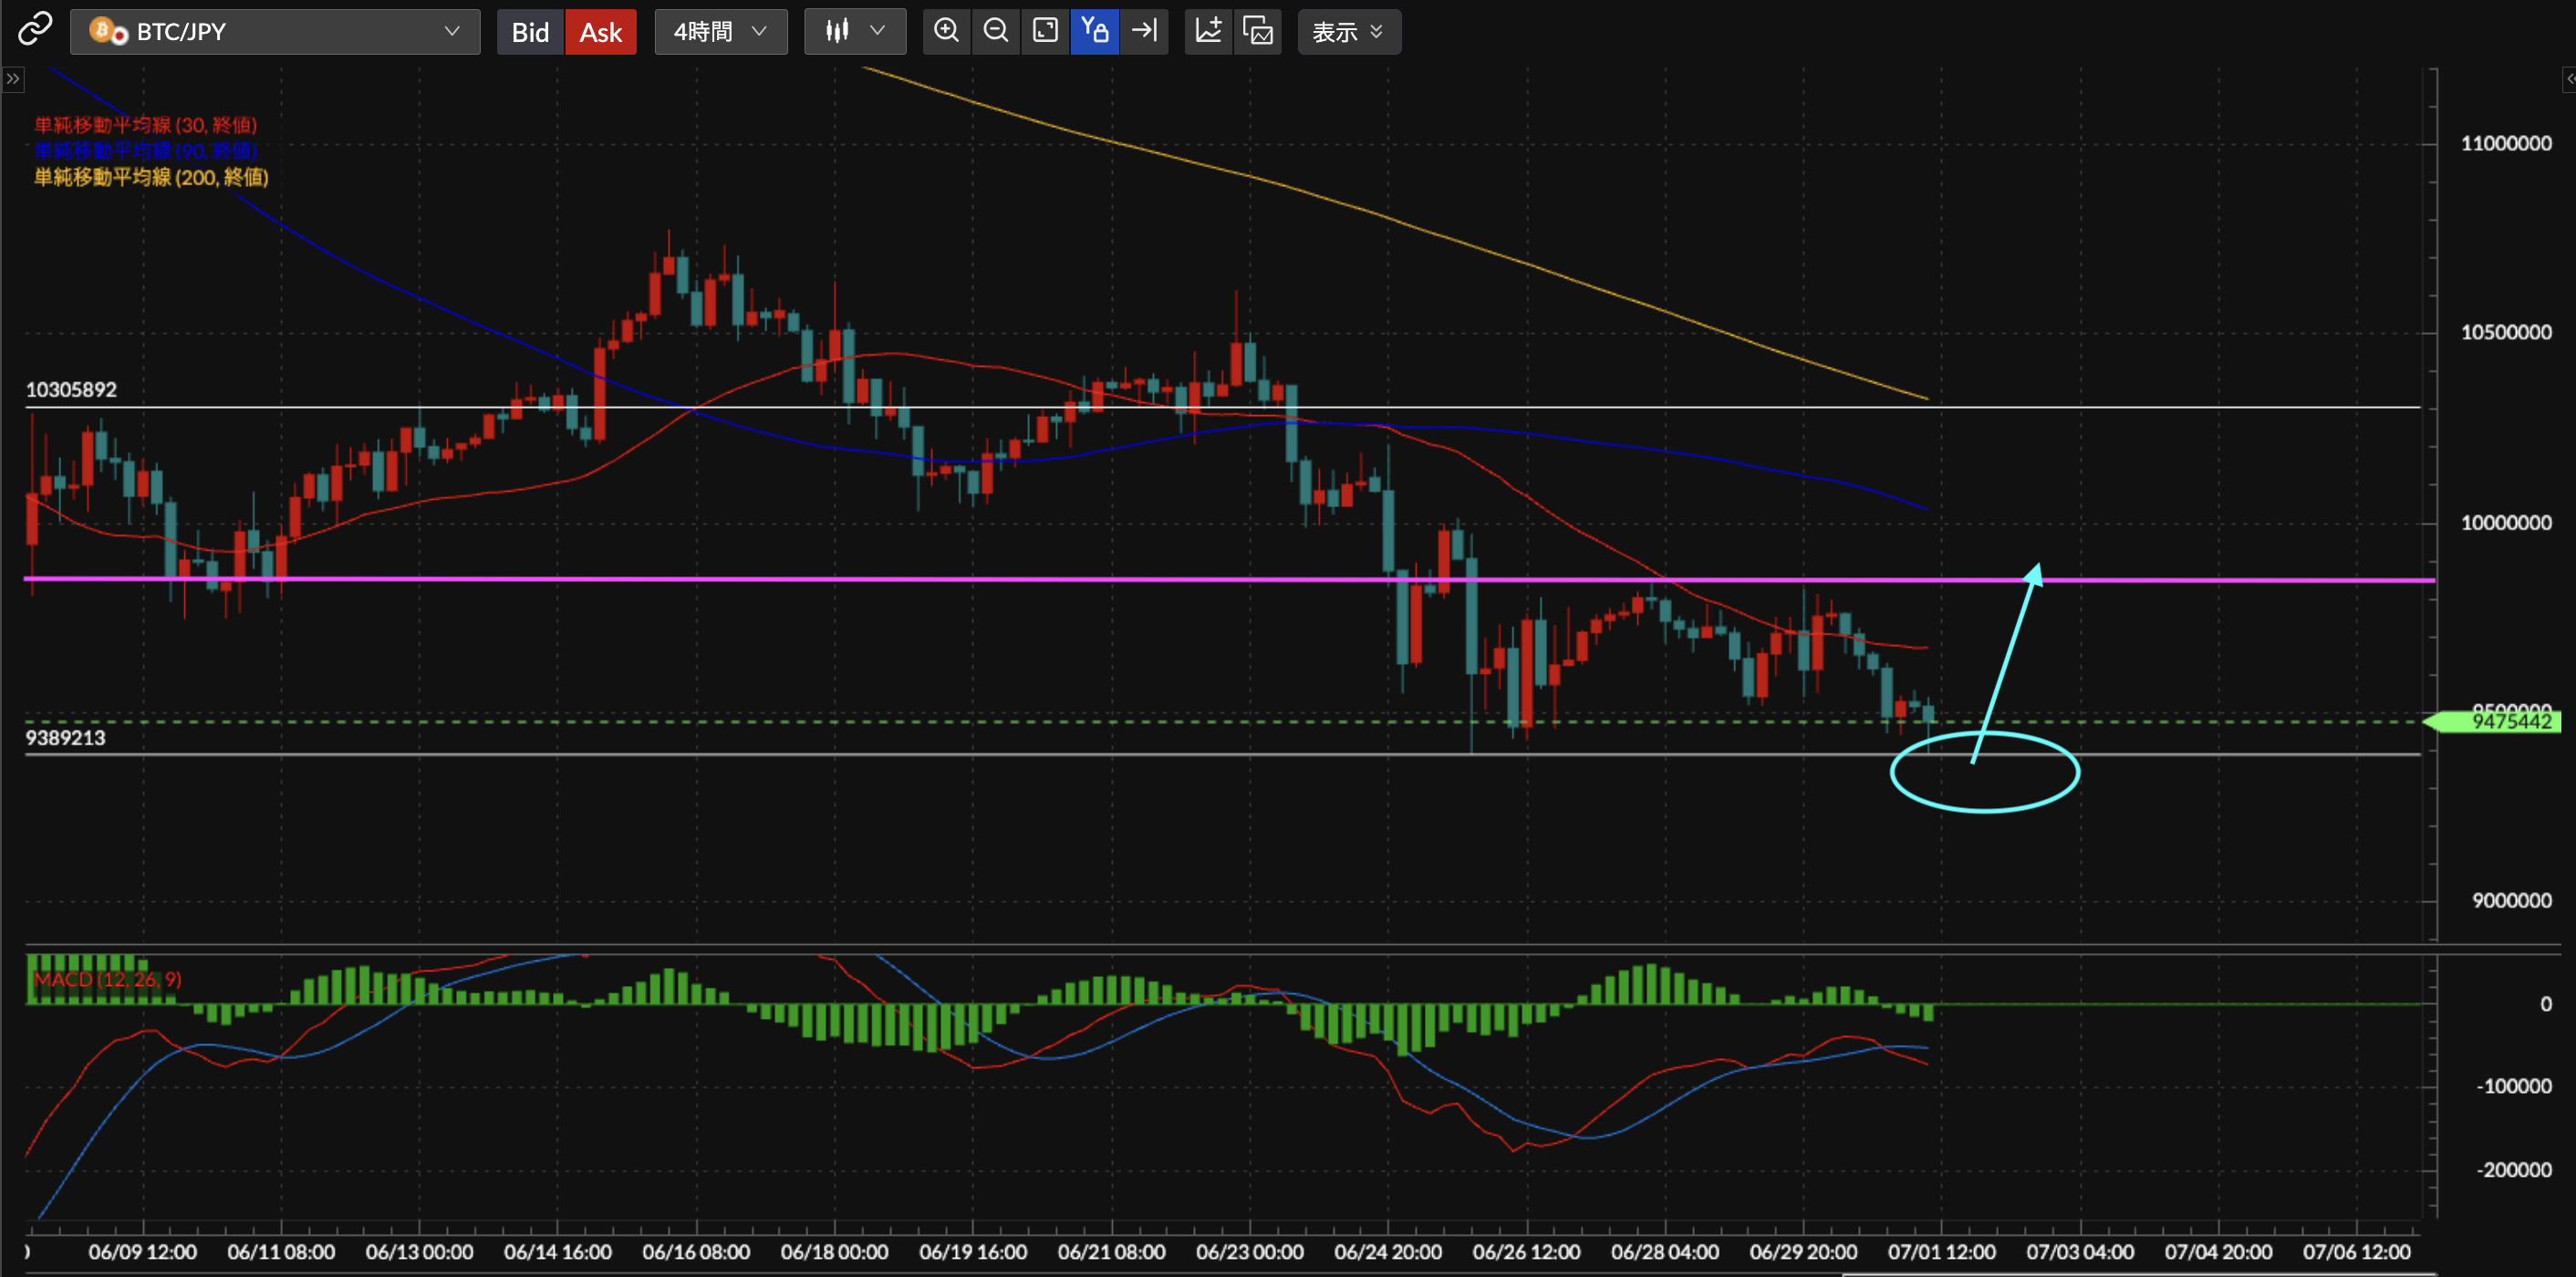Screen dimensions: 2576x1277
Task: Select the 200 moving average legend label
Action: (151, 177)
